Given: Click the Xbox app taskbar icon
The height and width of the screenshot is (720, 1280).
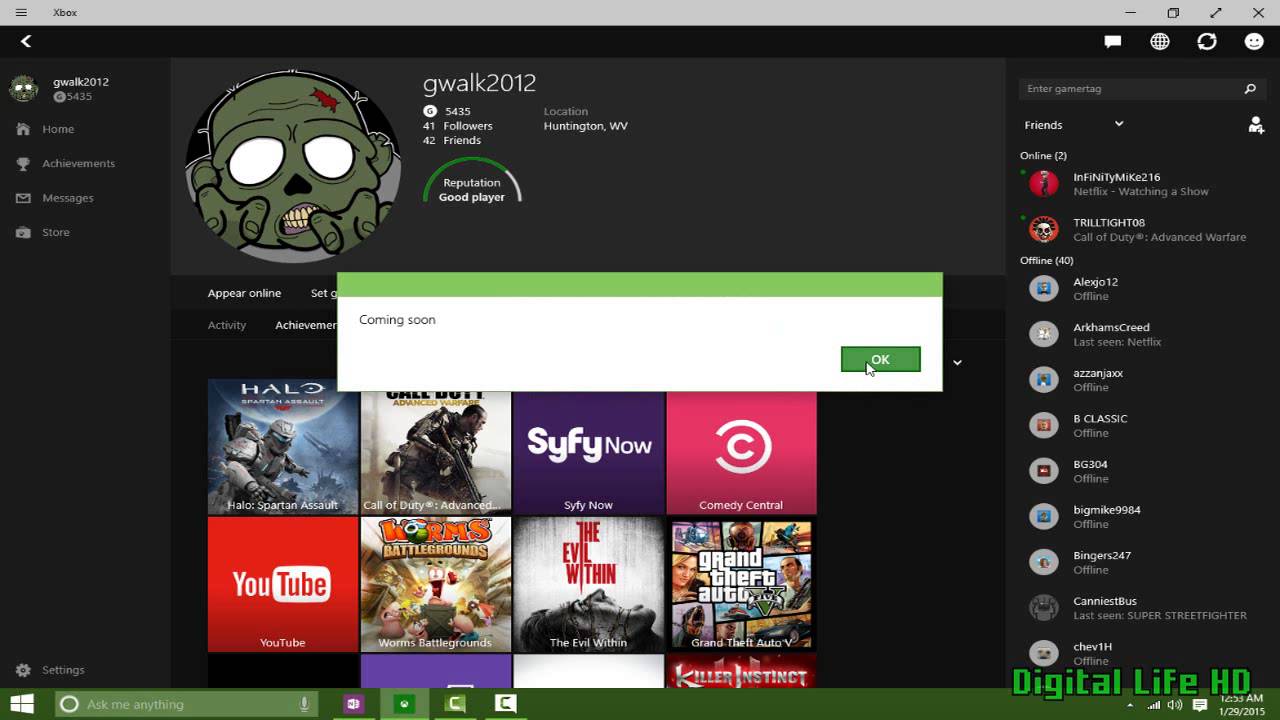Looking at the screenshot, I should [x=404, y=704].
